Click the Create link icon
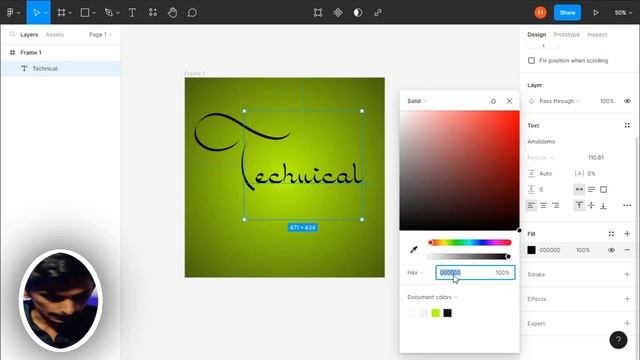The width and height of the screenshot is (640, 360). (x=378, y=13)
